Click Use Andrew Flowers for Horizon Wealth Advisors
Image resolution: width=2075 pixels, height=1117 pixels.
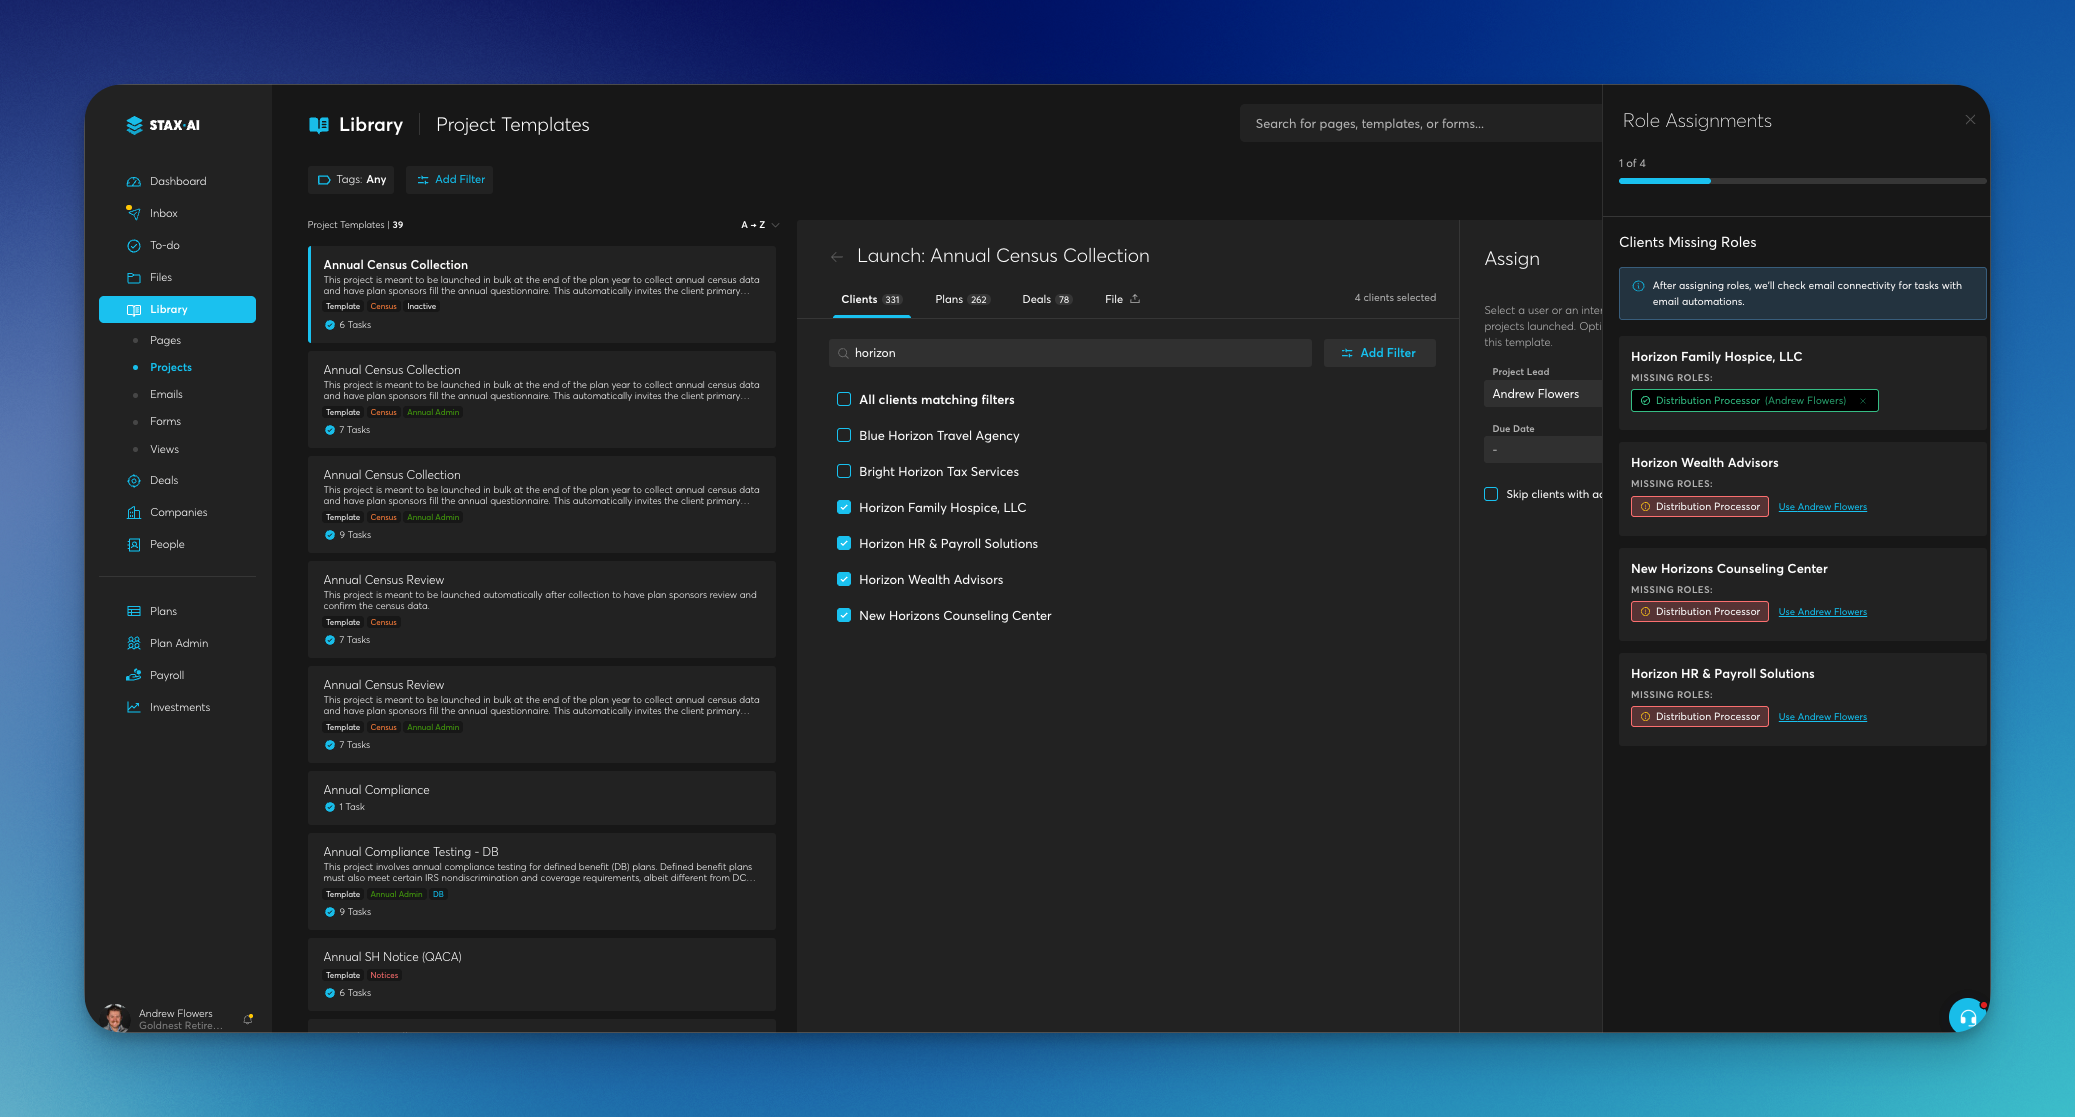[1822, 507]
